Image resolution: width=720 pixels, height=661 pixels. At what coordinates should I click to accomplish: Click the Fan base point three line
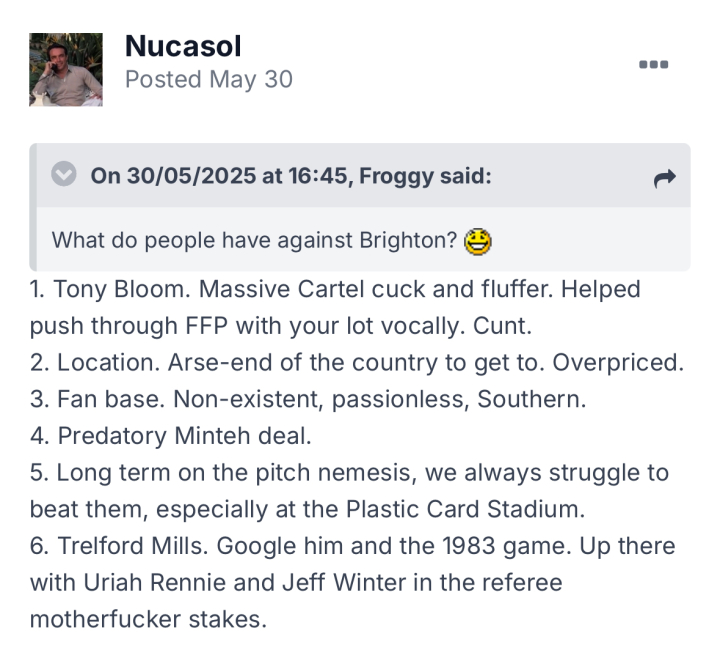(308, 399)
